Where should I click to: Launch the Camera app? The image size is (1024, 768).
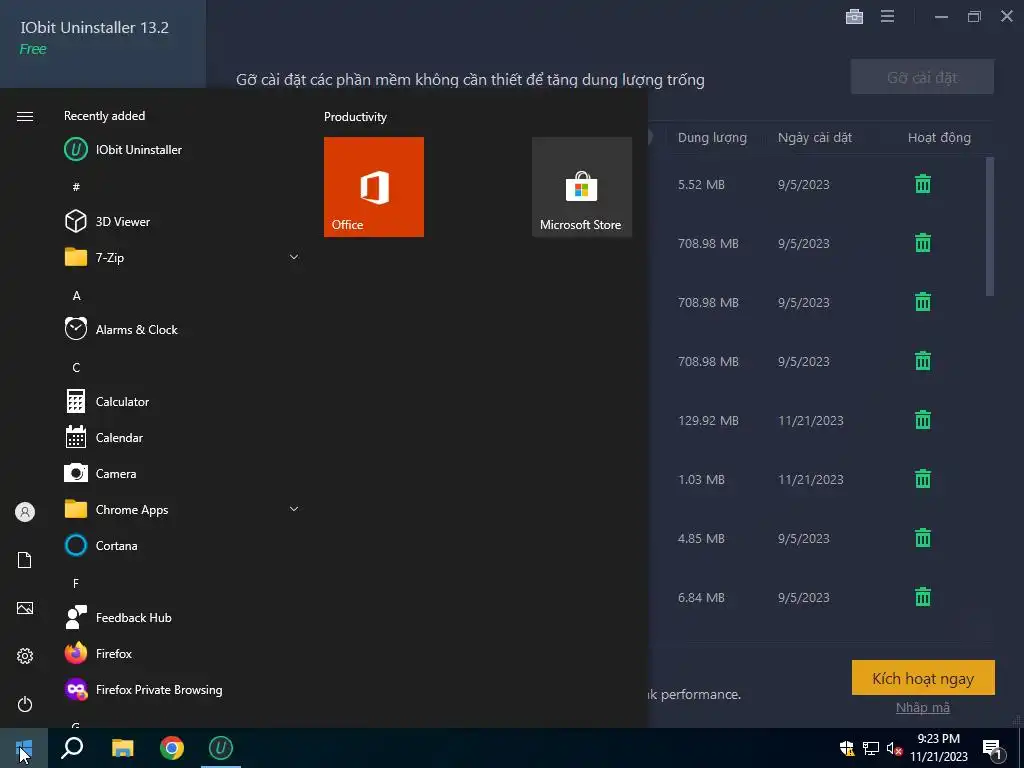181,473
